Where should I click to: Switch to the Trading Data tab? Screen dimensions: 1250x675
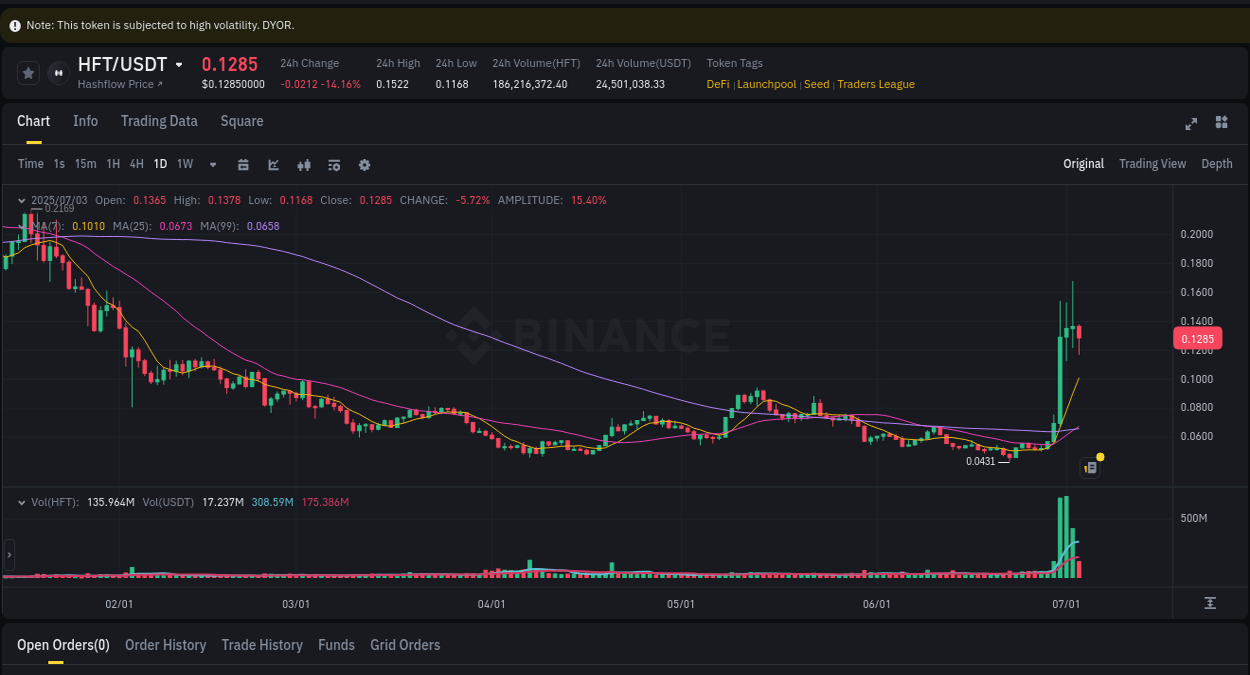click(159, 121)
